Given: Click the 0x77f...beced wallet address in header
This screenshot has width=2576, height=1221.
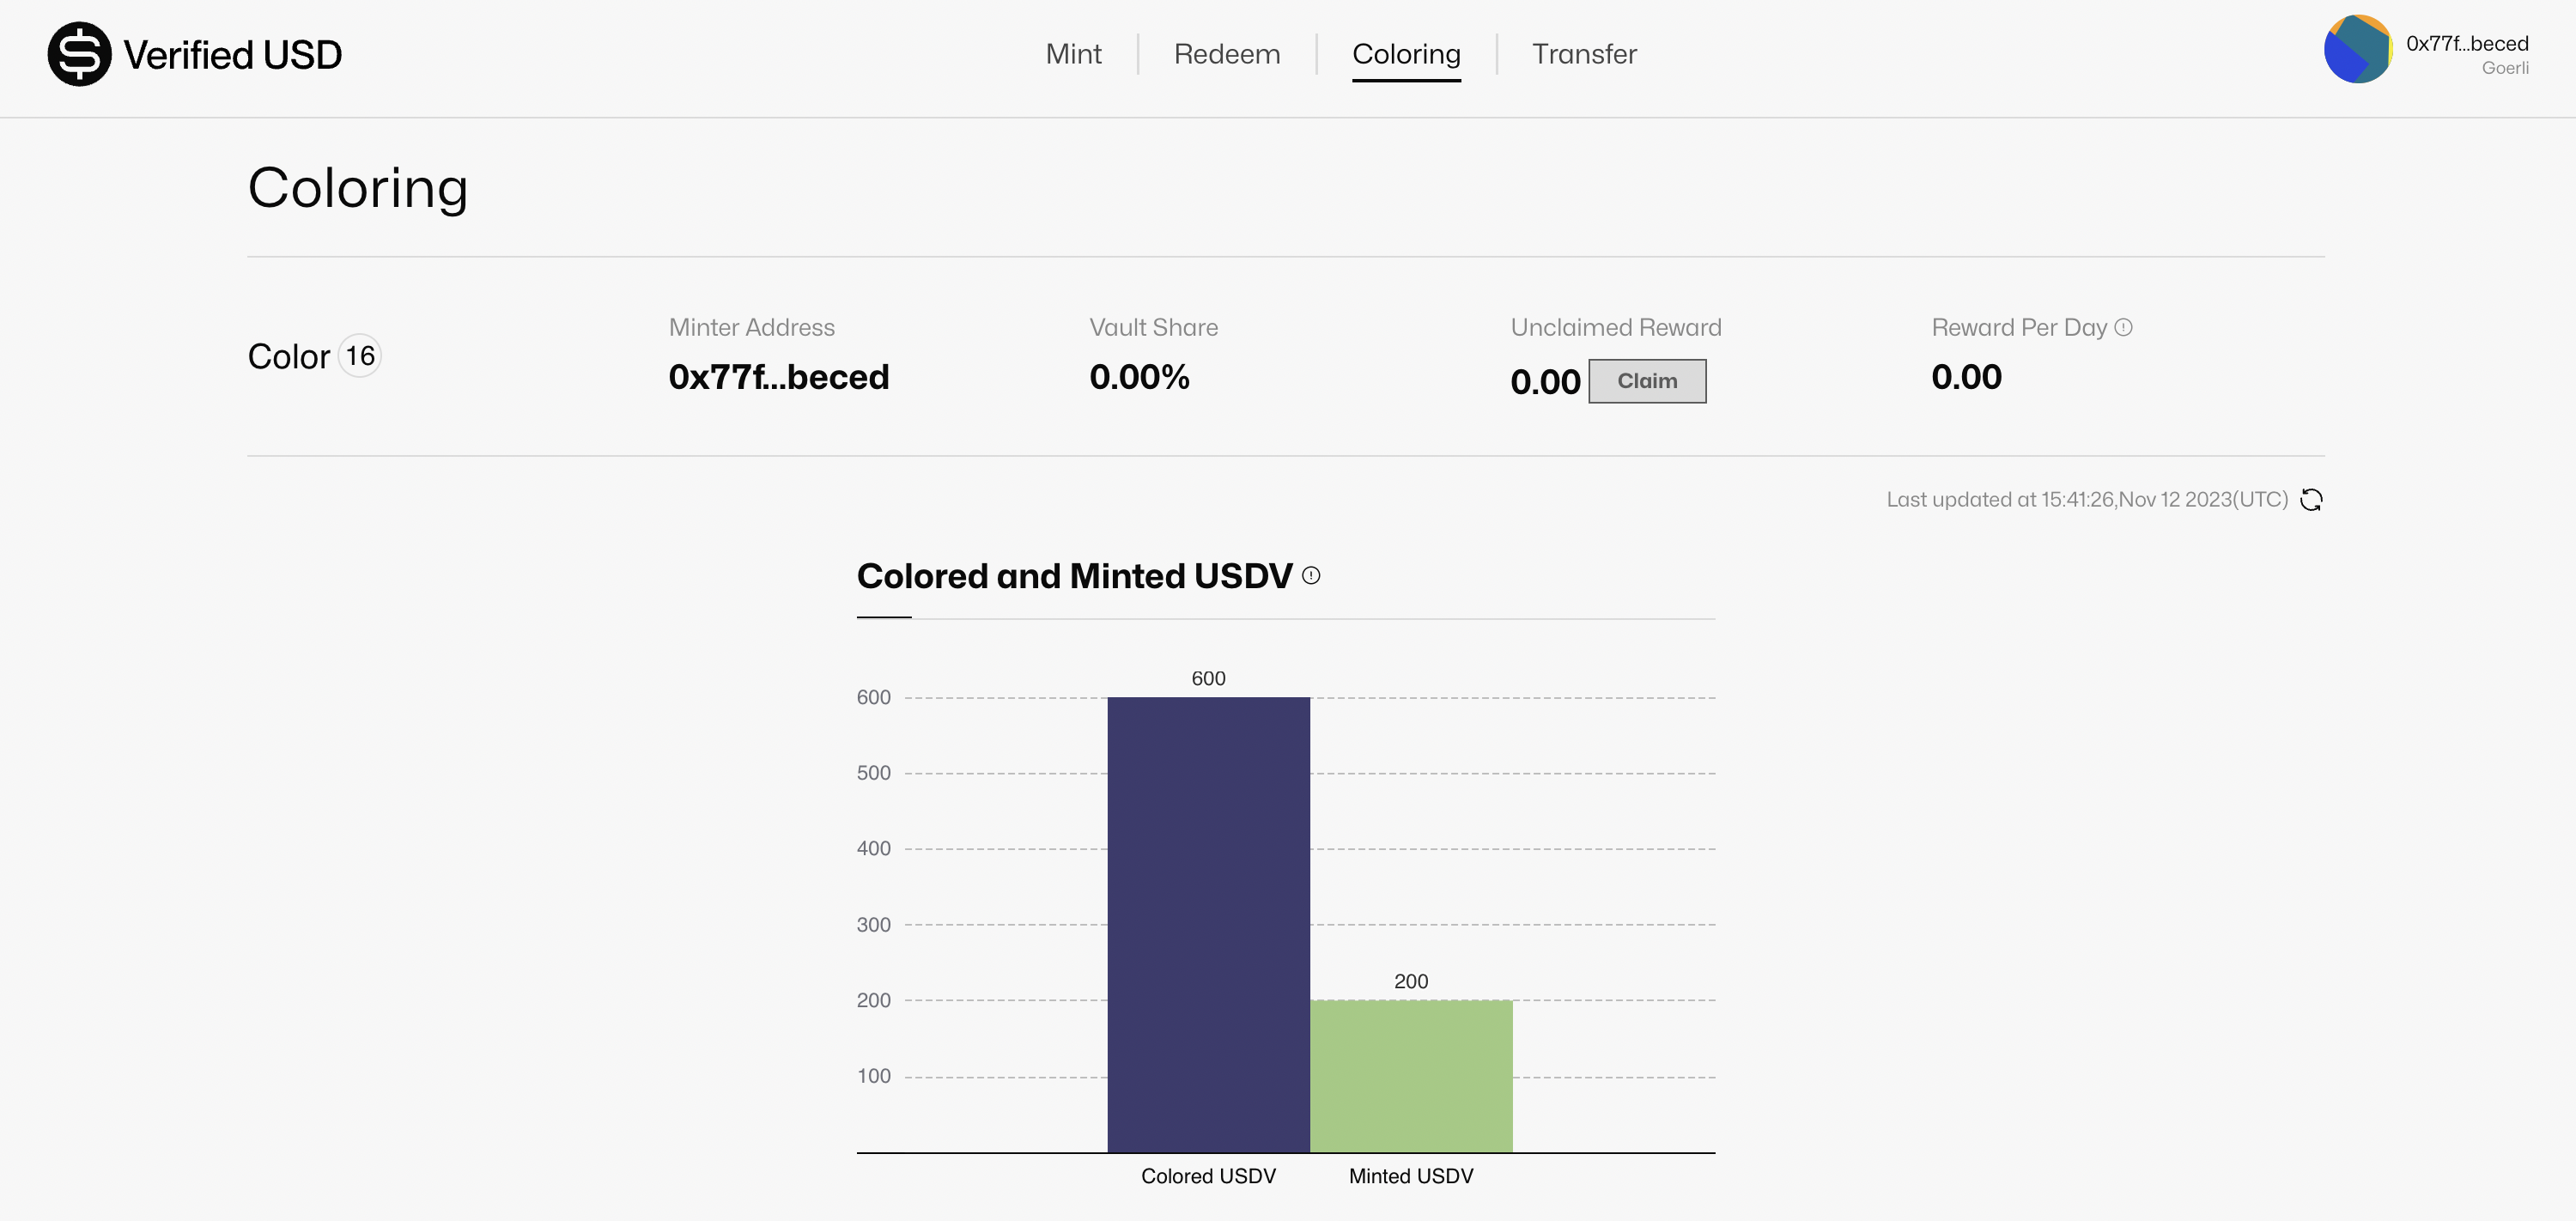Looking at the screenshot, I should pos(2466,44).
